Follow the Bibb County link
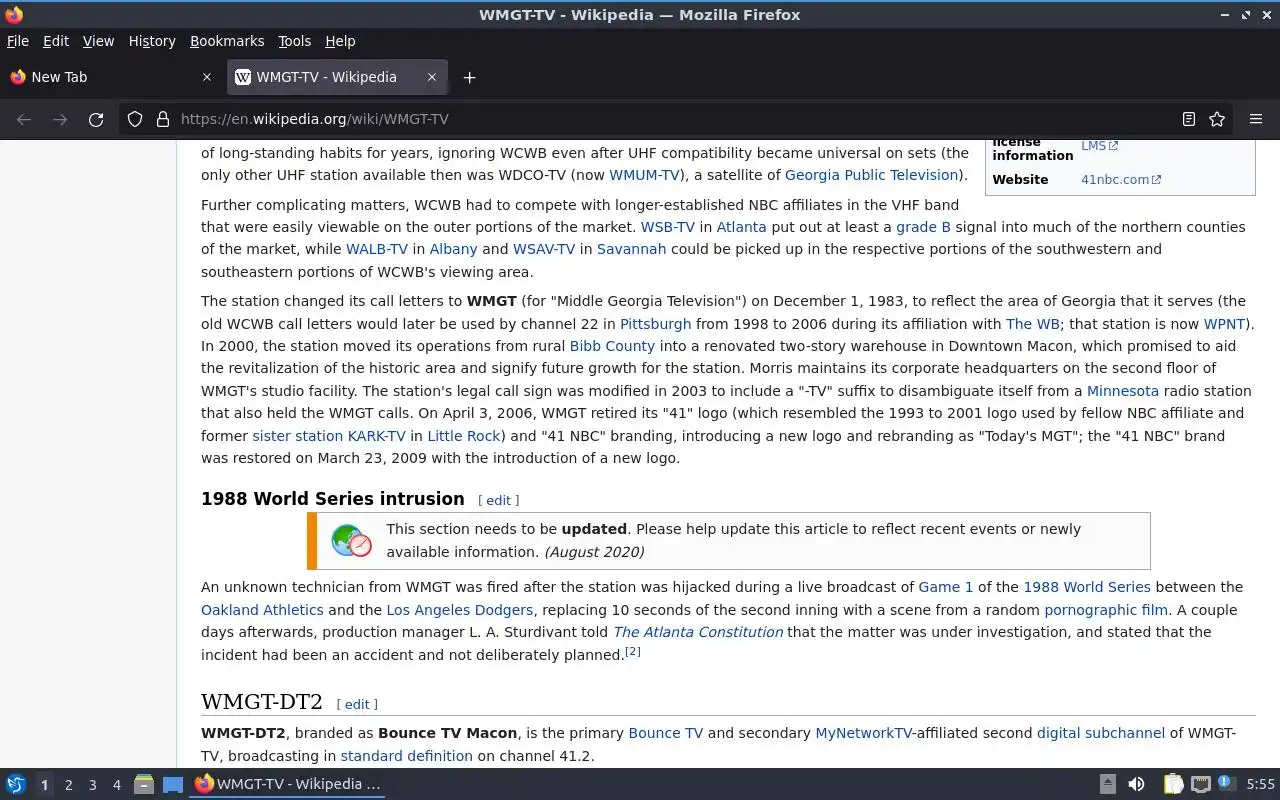The image size is (1280, 800). (x=612, y=346)
